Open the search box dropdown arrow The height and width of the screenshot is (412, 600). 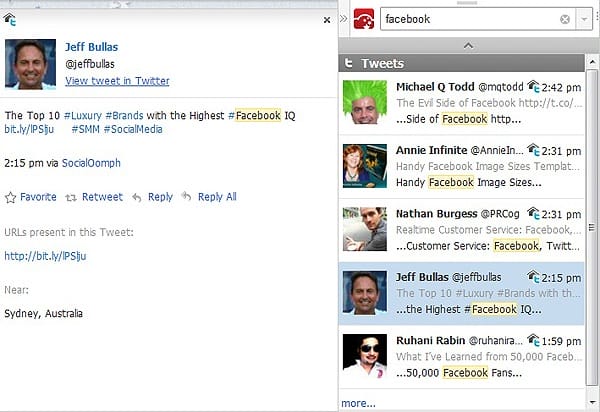(x=584, y=19)
